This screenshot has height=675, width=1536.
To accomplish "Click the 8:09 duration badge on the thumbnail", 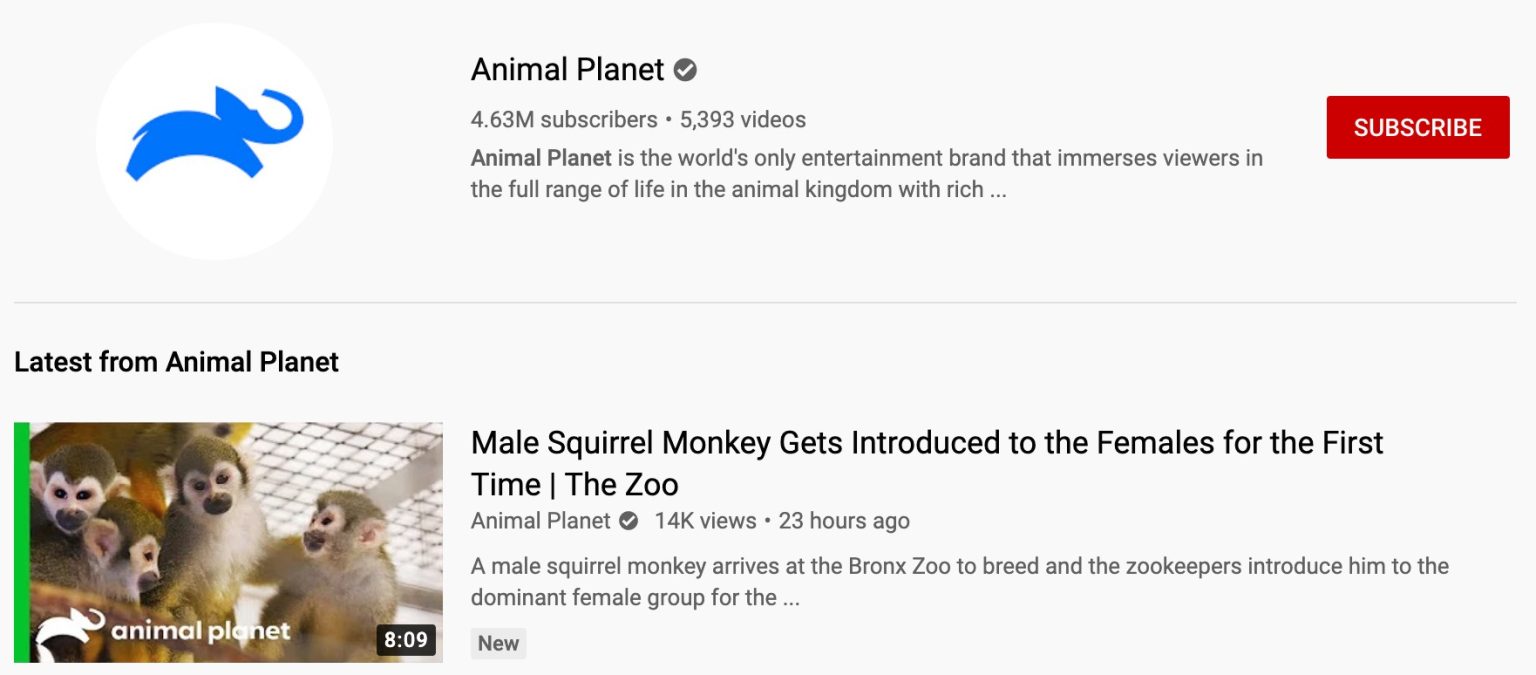I will pyautogui.click(x=406, y=641).
